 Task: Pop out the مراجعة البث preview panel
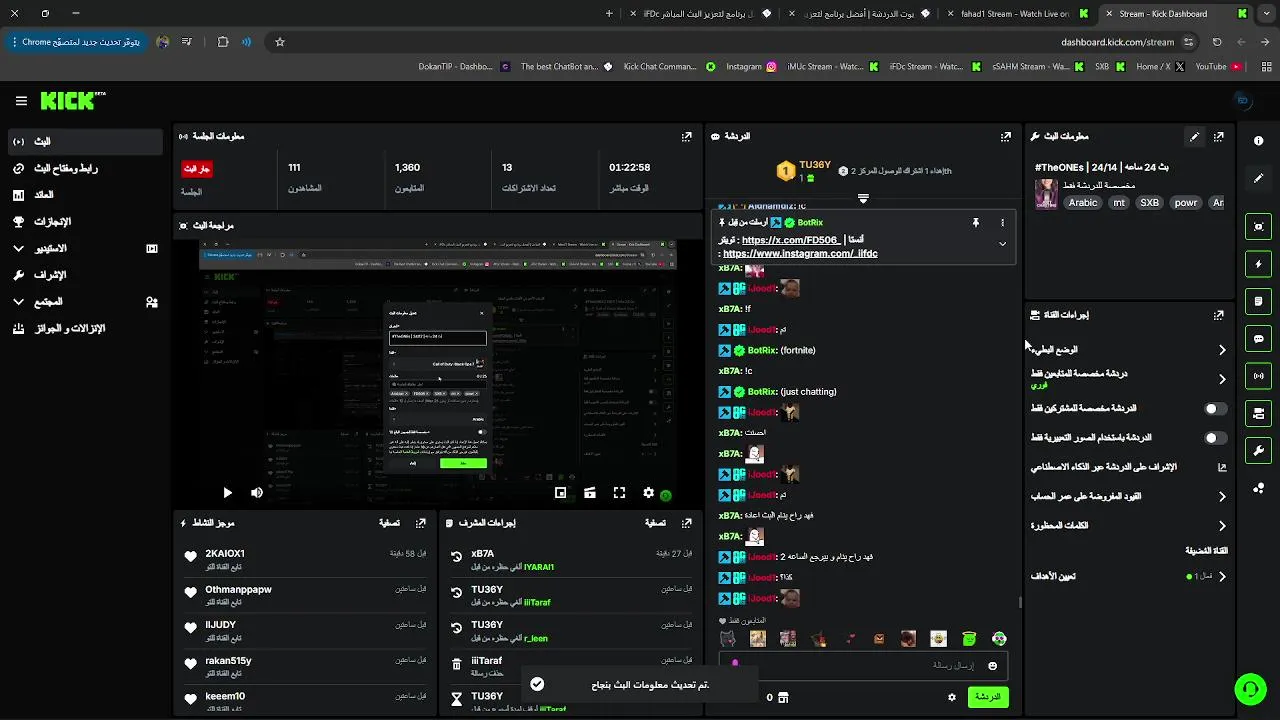[x=687, y=226]
